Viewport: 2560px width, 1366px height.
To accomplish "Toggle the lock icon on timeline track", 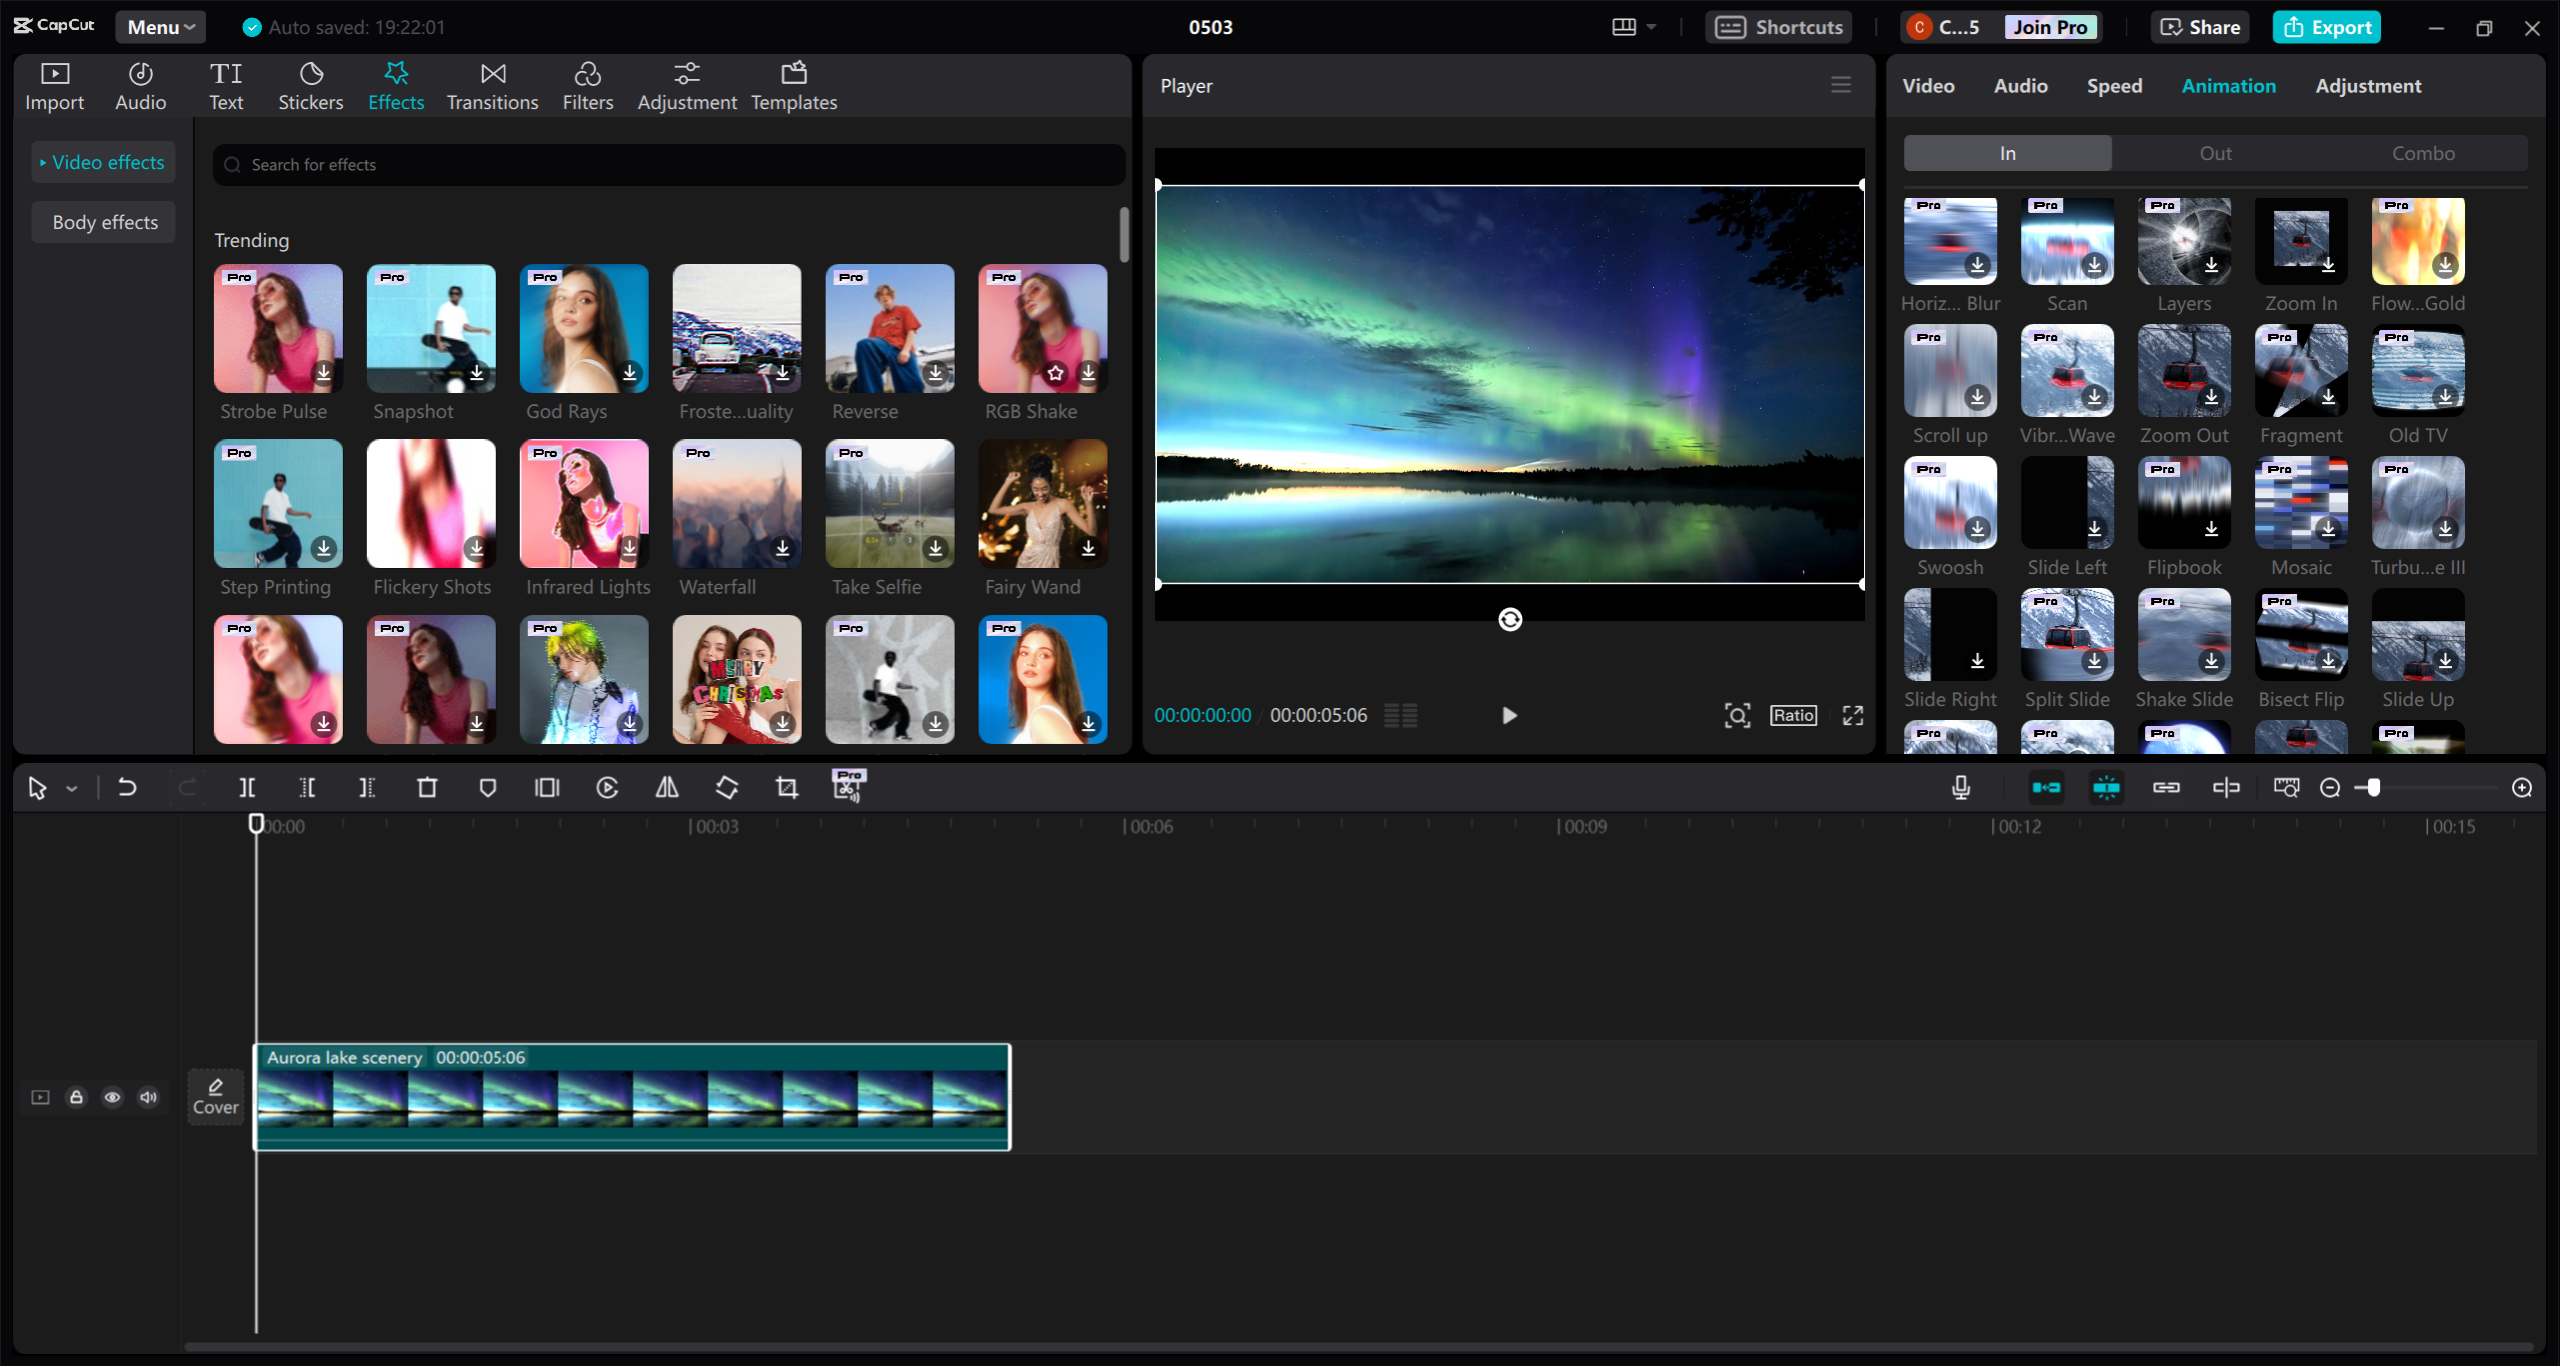I will pyautogui.click(x=76, y=1090).
